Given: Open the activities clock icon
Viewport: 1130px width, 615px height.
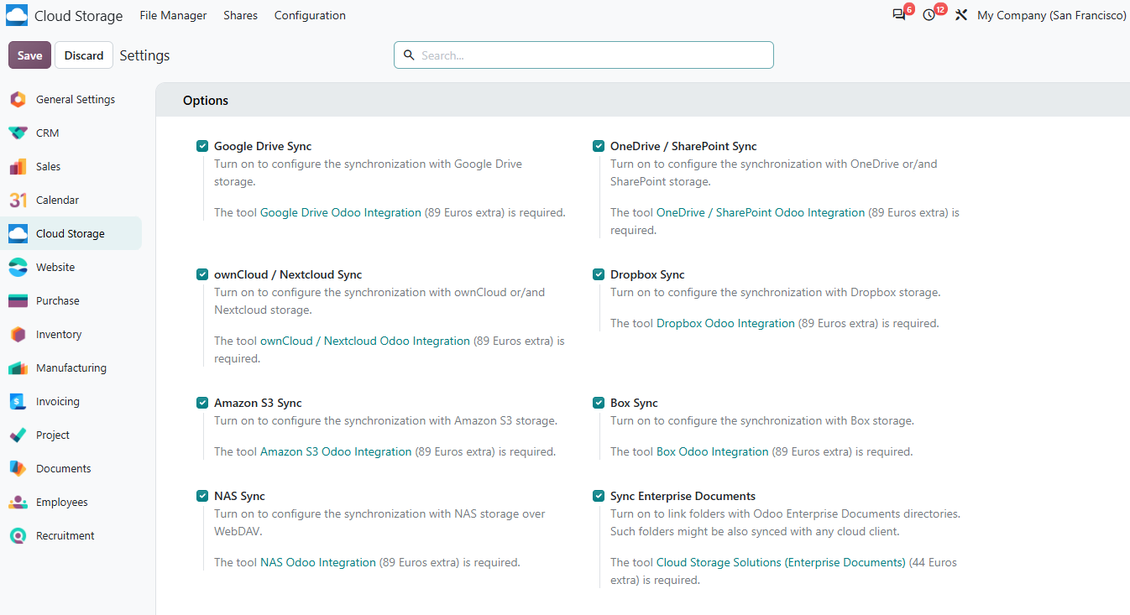Looking at the screenshot, I should (929, 15).
